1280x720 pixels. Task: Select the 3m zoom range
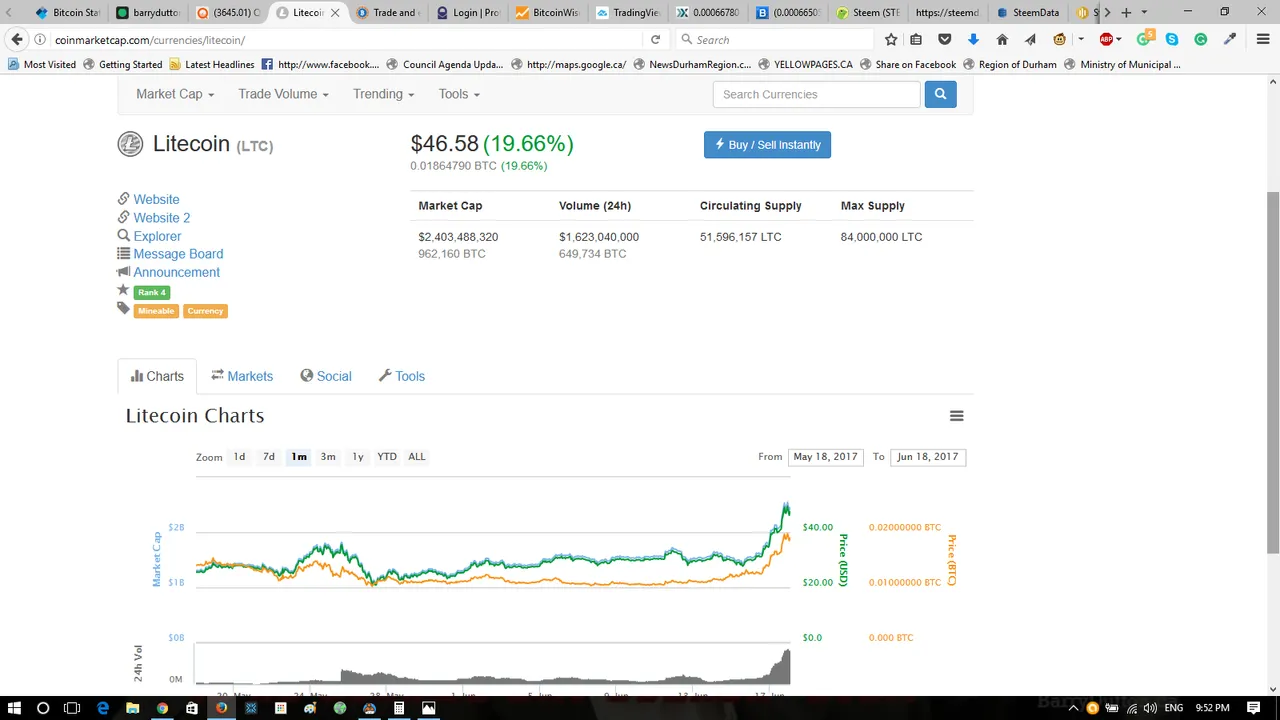point(328,457)
